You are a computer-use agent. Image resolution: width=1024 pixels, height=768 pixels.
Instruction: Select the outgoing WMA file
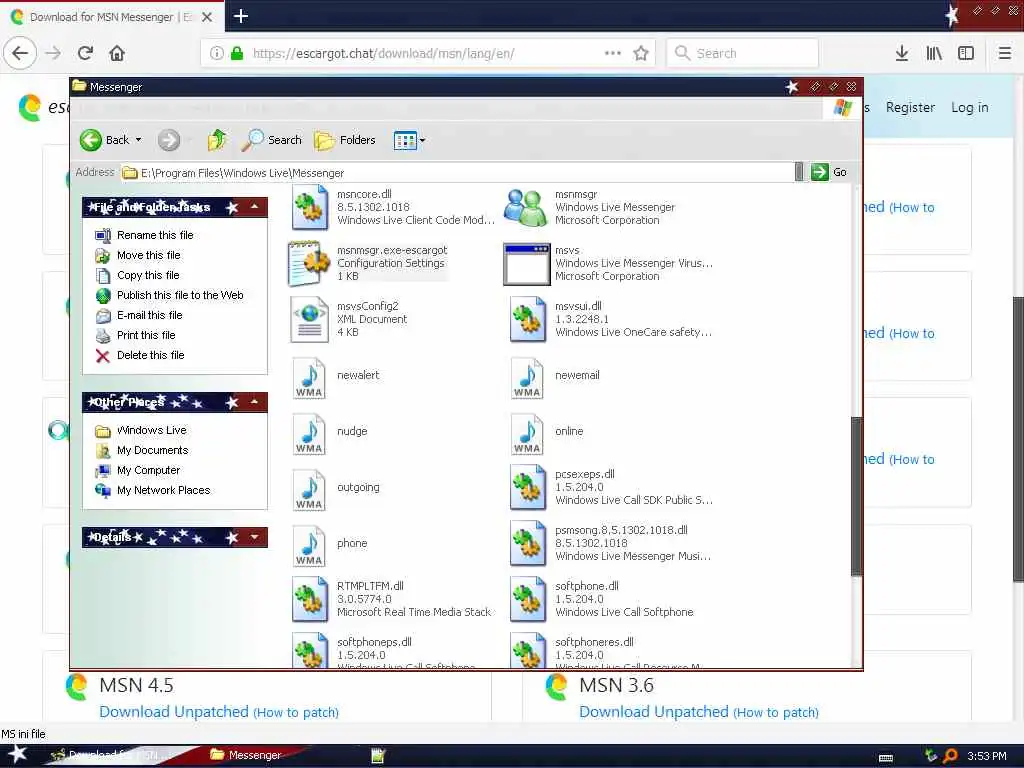click(310, 489)
